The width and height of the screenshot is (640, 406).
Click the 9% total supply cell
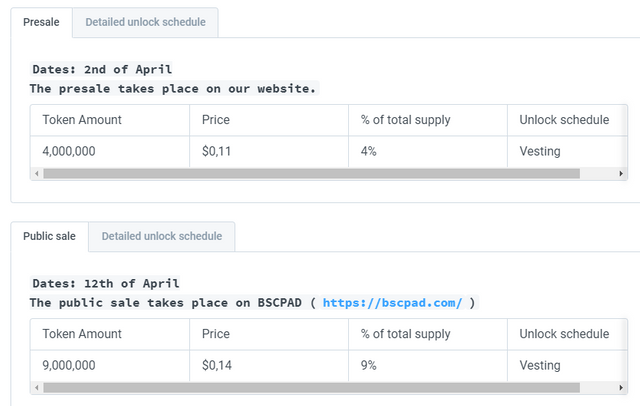(368, 366)
